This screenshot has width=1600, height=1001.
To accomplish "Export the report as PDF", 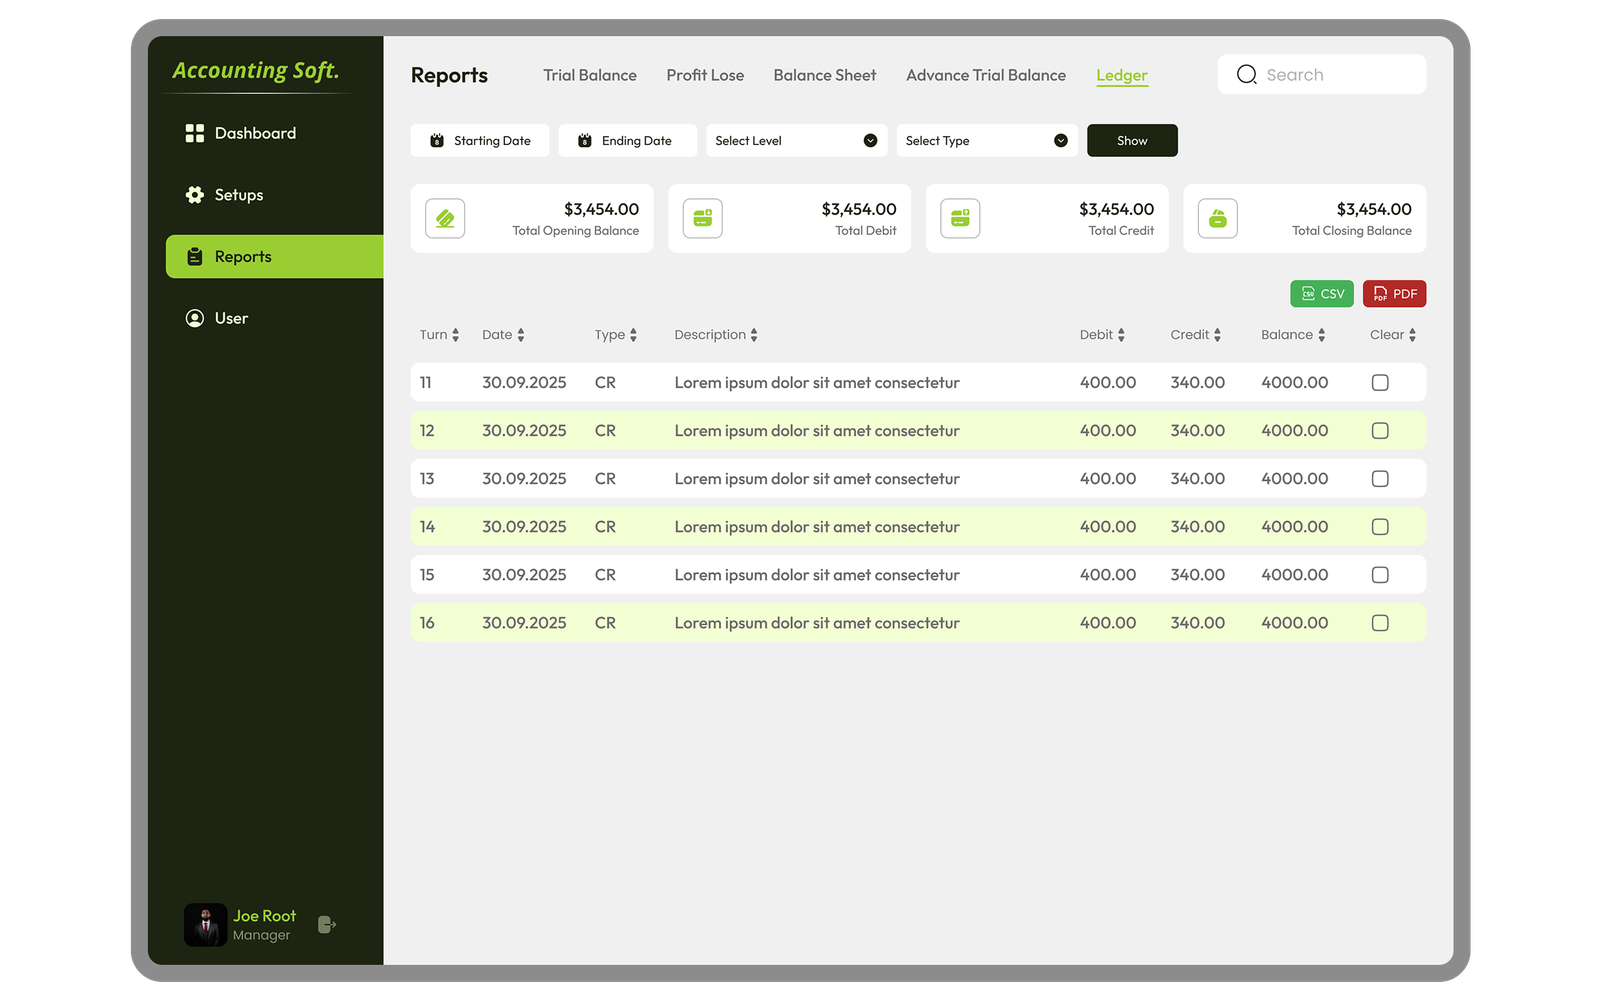I will coord(1394,293).
